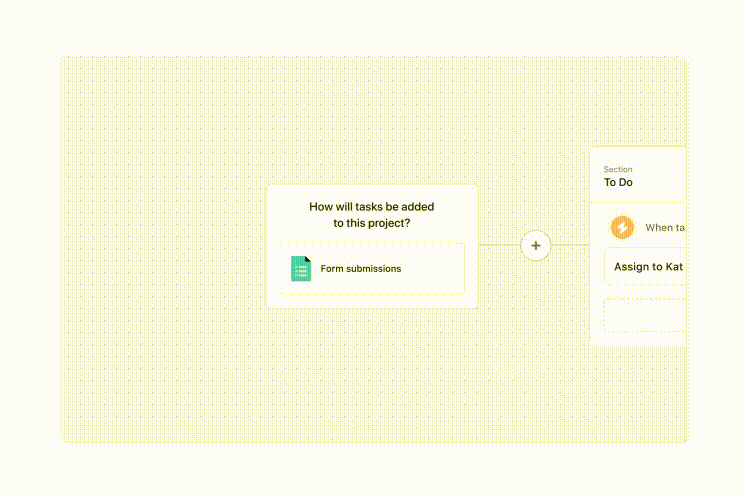
Task: Click the 'When ta...' trigger text
Action: pyautogui.click(x=665, y=228)
